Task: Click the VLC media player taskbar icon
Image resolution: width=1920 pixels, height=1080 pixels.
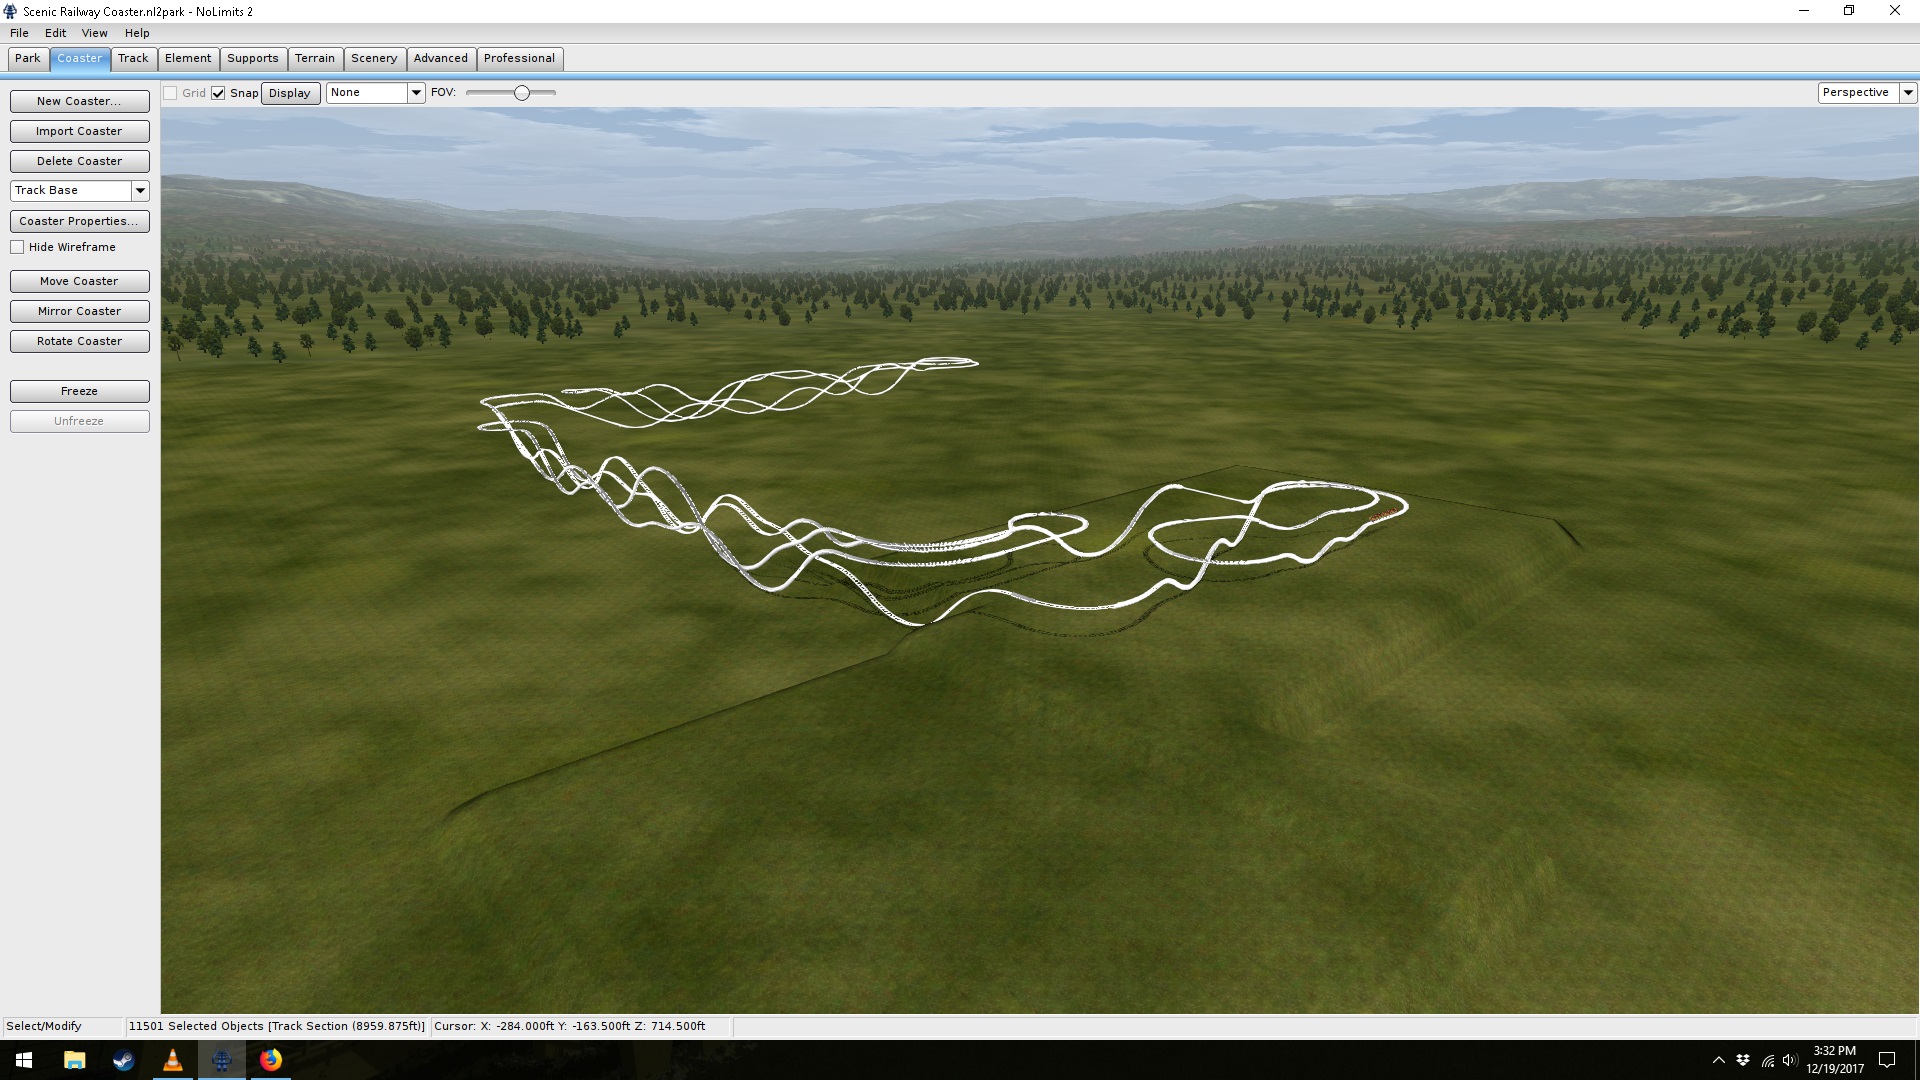Action: pyautogui.click(x=172, y=1060)
